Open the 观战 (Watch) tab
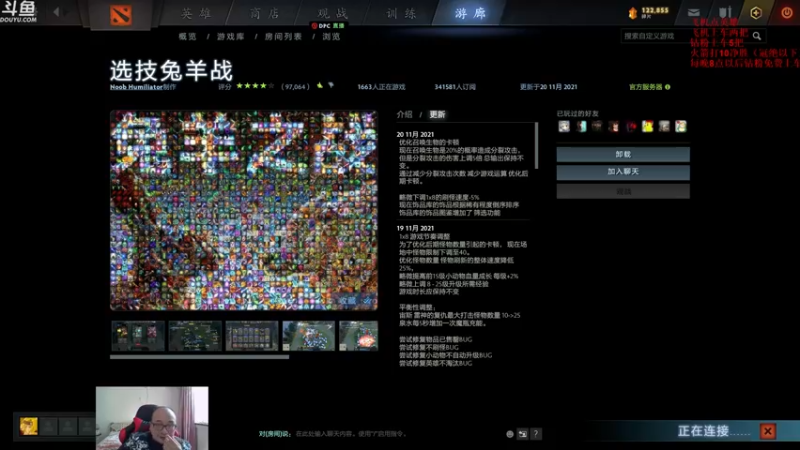Viewport: 800px width, 450px height. tap(333, 13)
